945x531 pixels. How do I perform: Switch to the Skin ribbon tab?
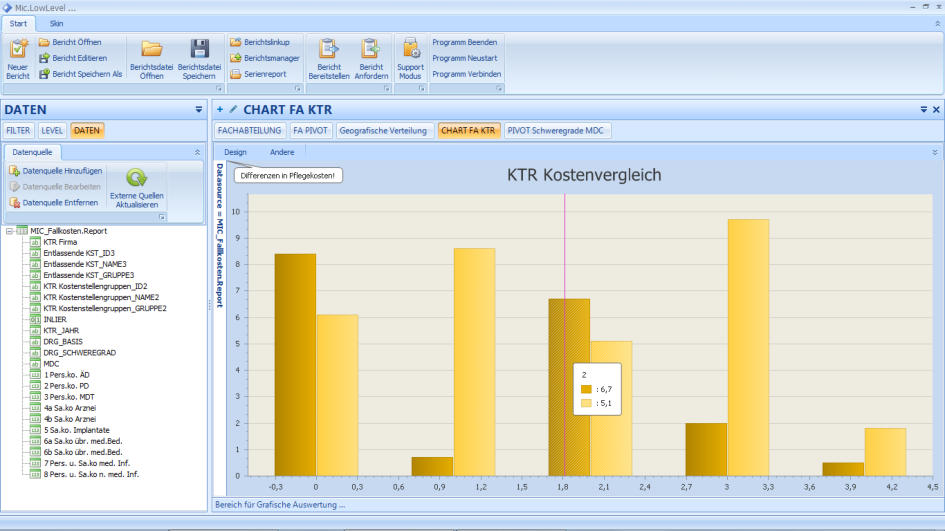pos(57,23)
